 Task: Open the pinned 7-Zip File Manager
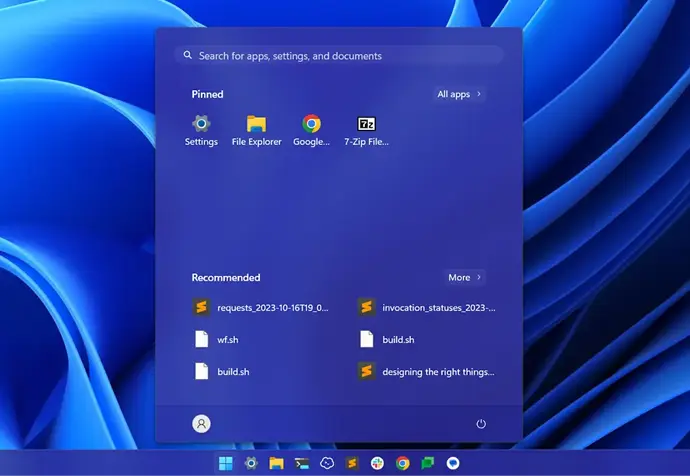[366, 126]
